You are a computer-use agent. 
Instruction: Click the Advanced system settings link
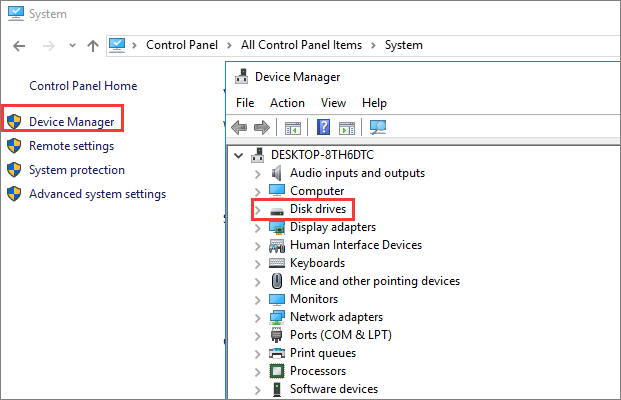[x=97, y=194]
